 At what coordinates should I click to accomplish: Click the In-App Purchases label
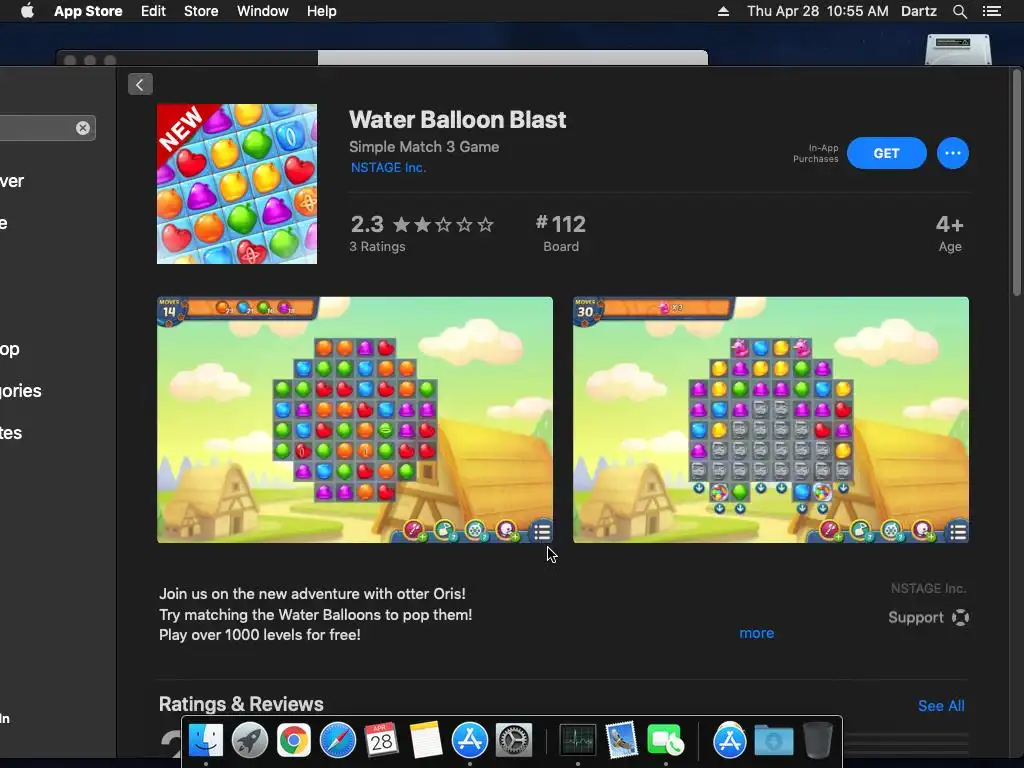(x=816, y=153)
